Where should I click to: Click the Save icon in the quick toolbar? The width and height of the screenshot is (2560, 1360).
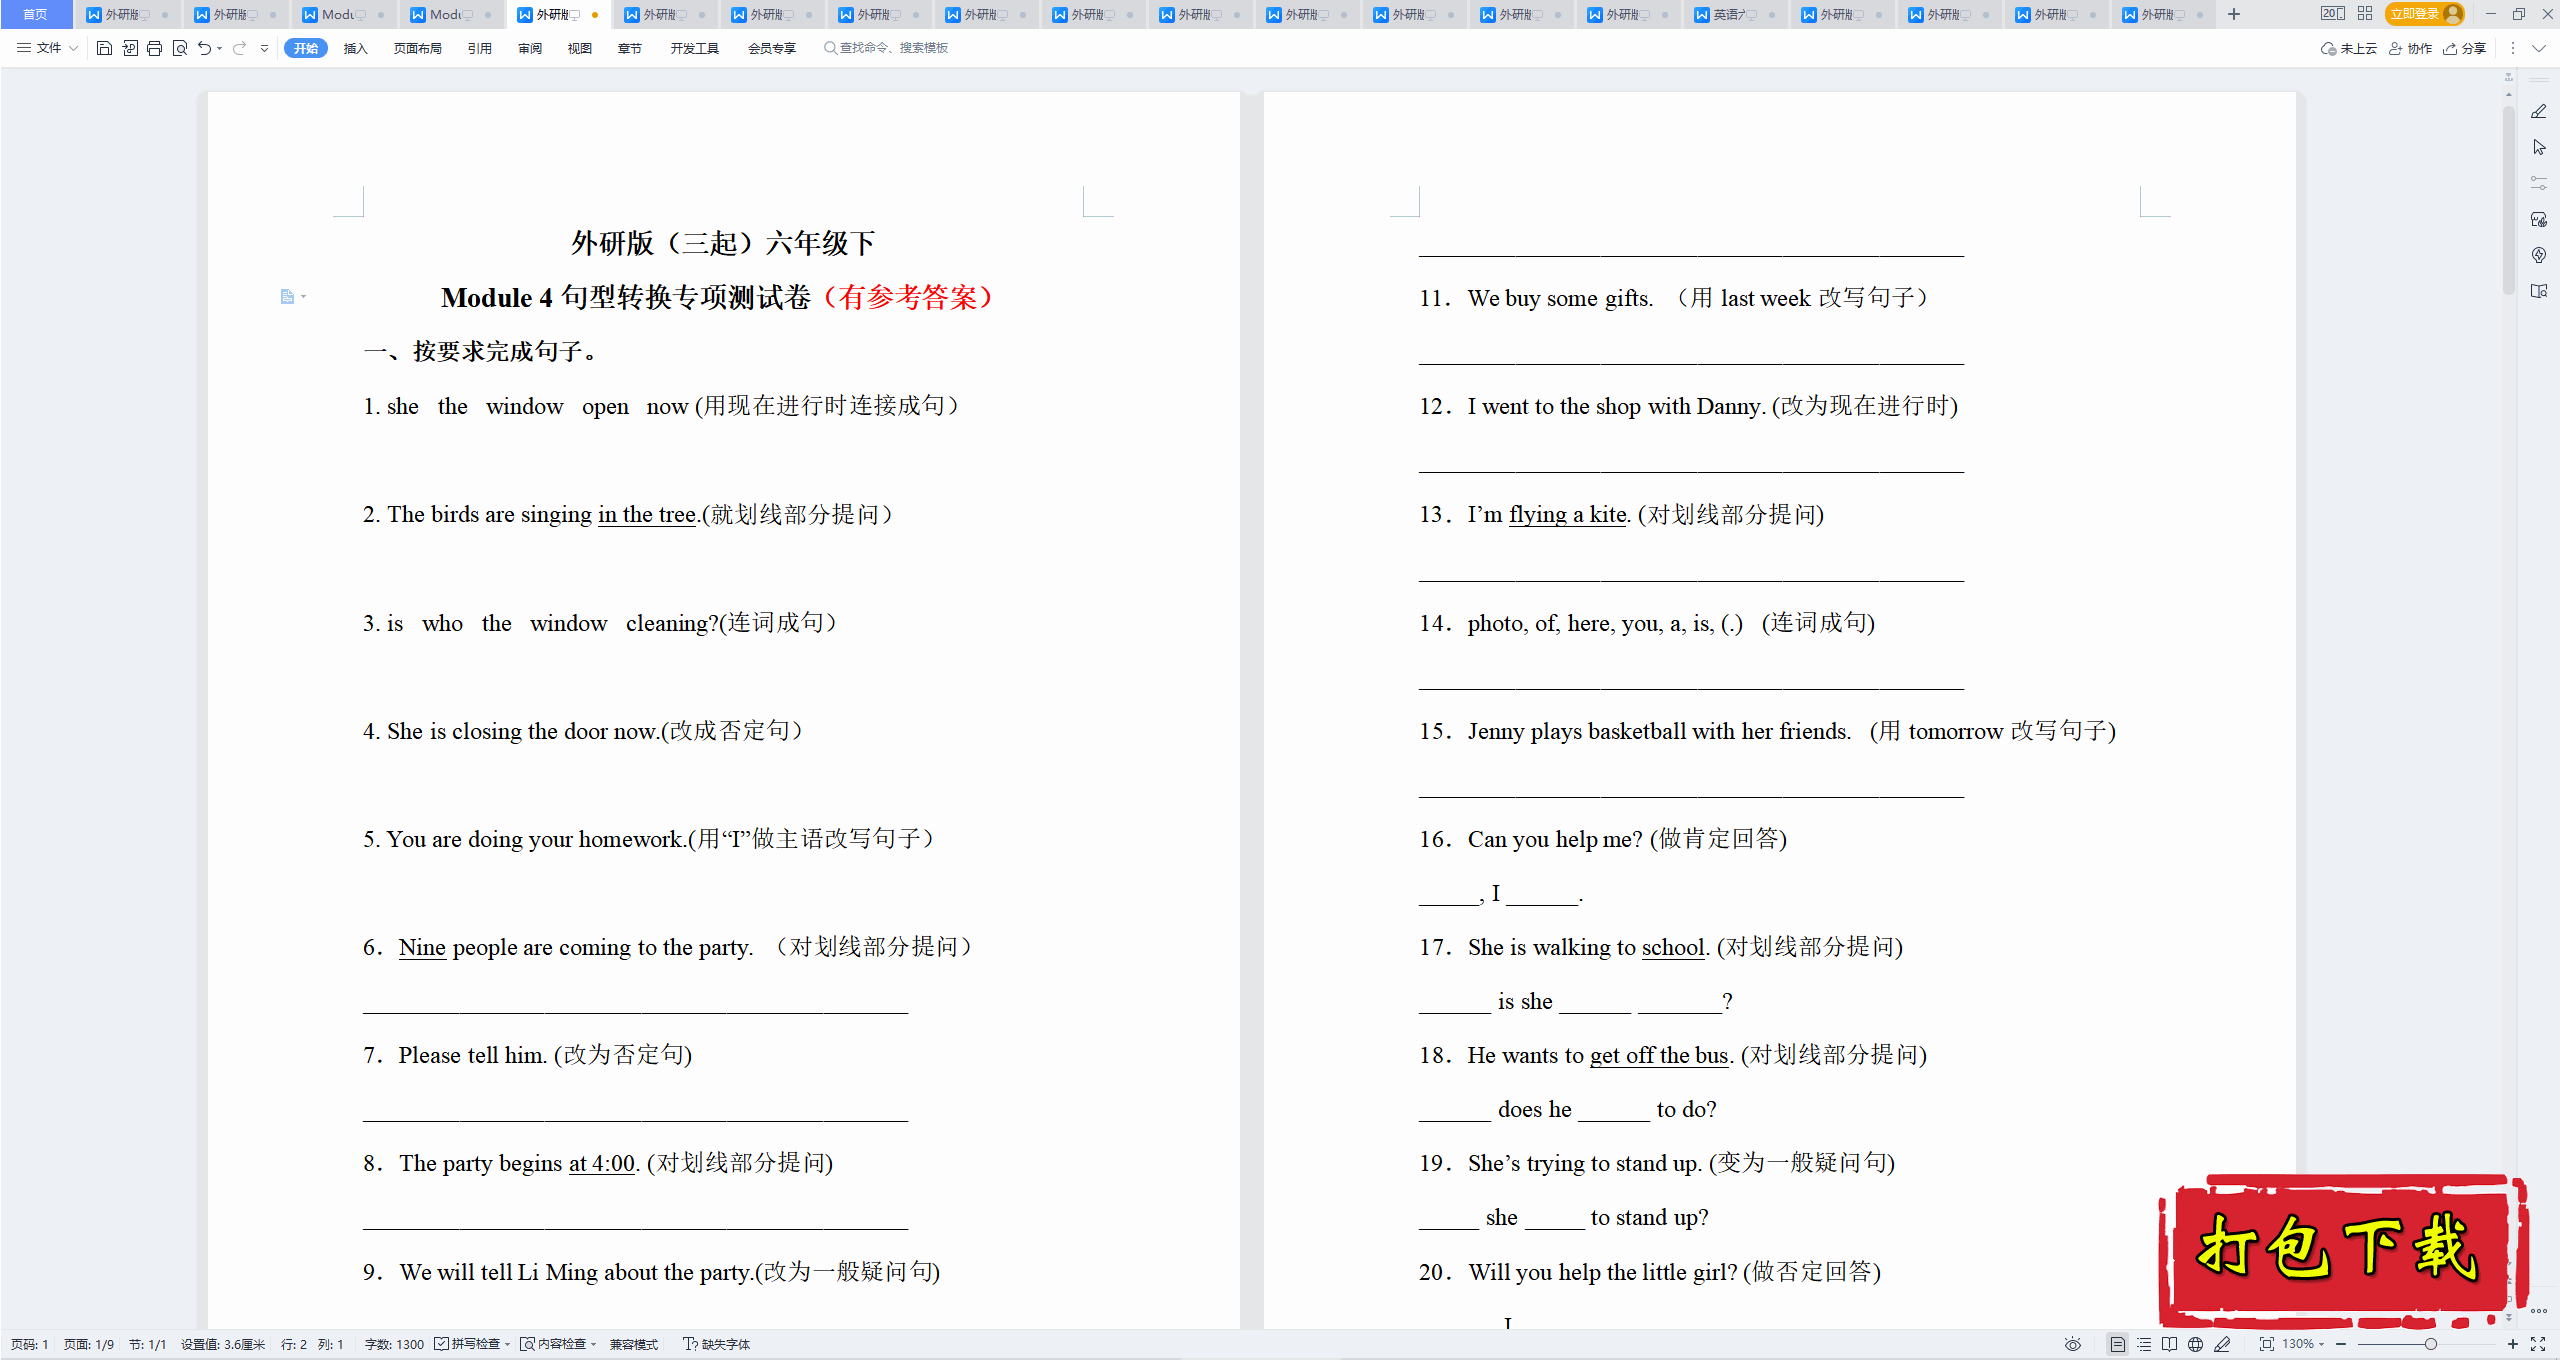tap(104, 48)
